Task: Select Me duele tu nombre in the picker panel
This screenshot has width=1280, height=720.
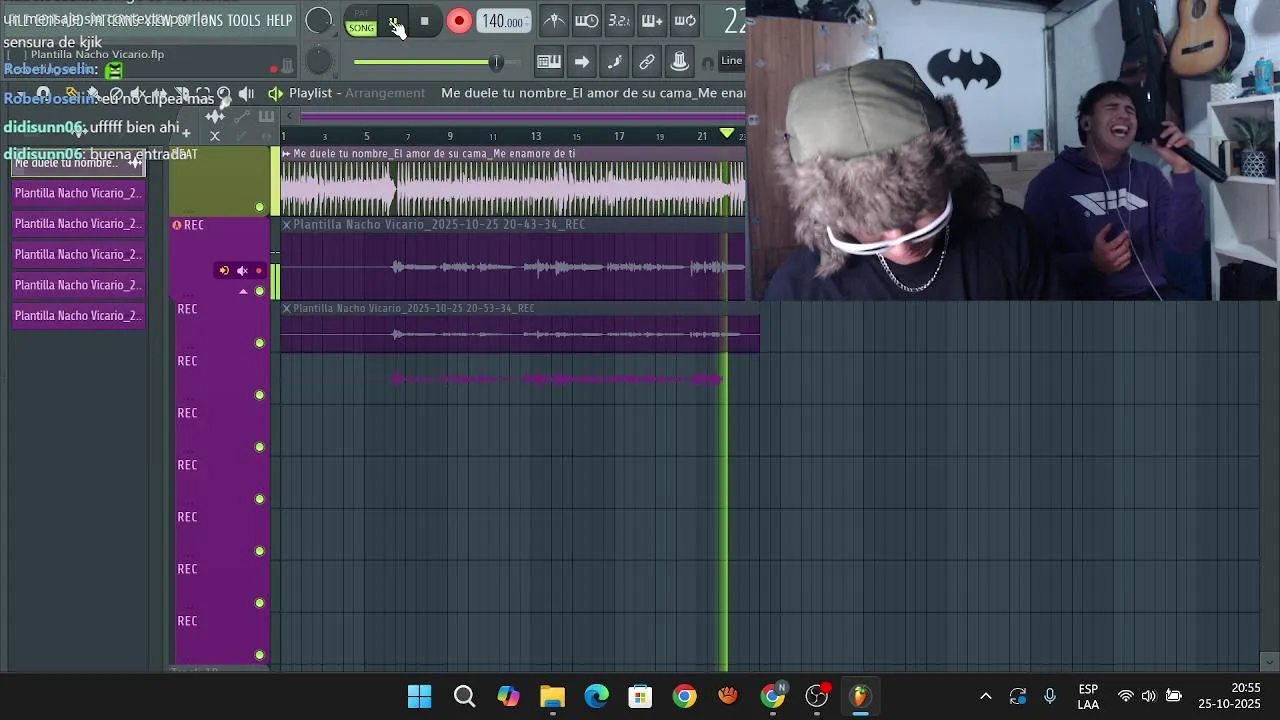Action: tap(79, 163)
